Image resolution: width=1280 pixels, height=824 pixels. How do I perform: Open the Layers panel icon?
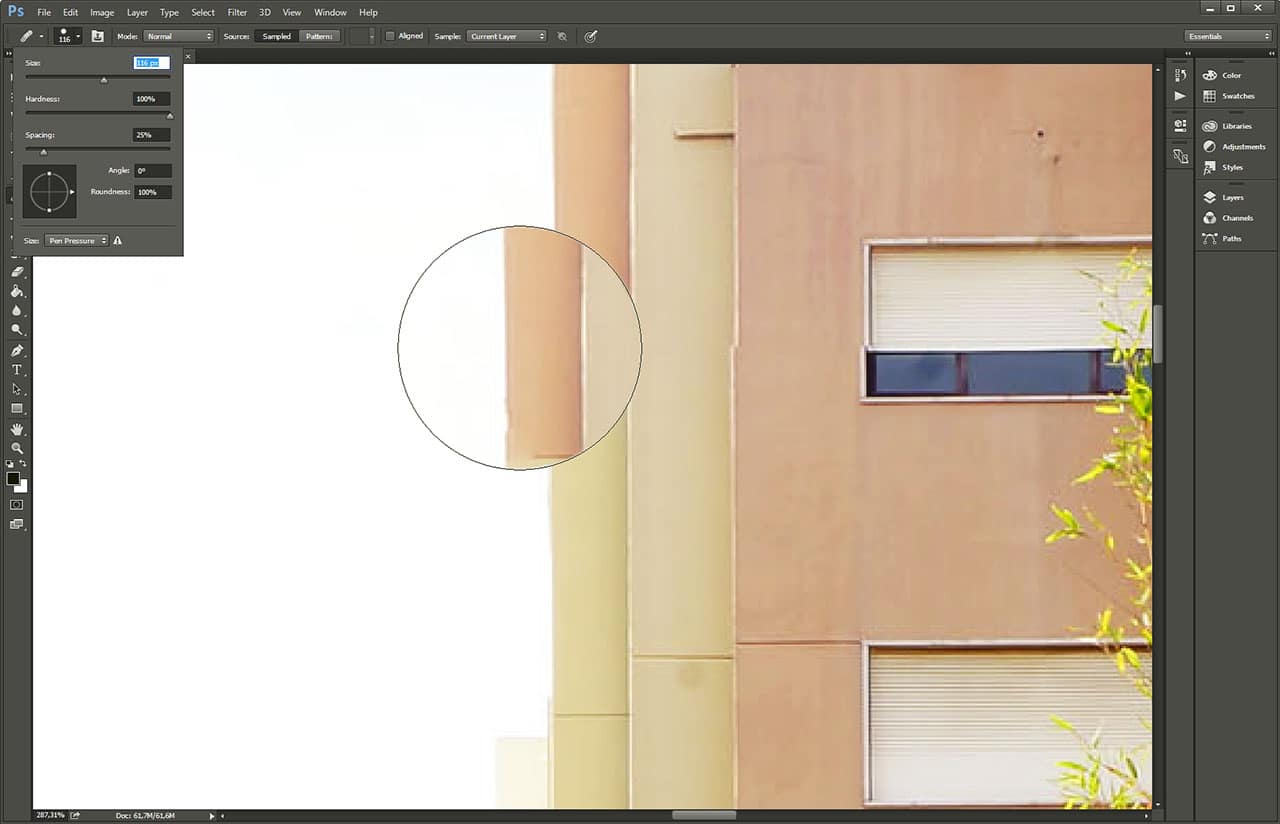tap(1232, 197)
